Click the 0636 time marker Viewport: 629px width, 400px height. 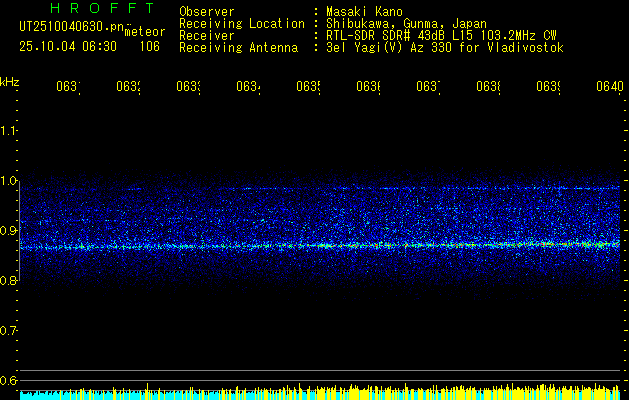click(x=368, y=87)
